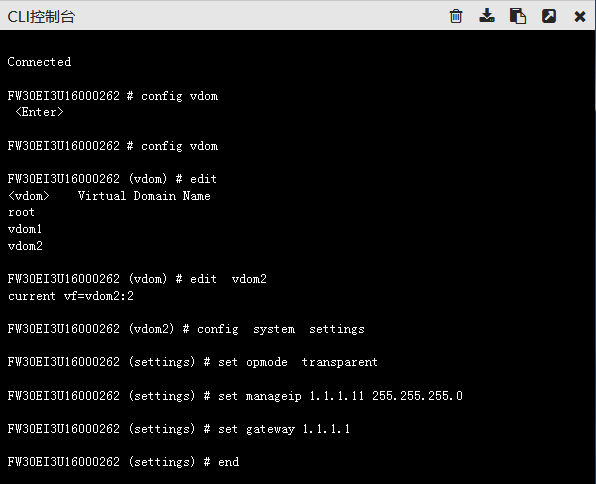The width and height of the screenshot is (596, 484).
Task: Click the CLI控制台 title label
Action: coord(41,17)
